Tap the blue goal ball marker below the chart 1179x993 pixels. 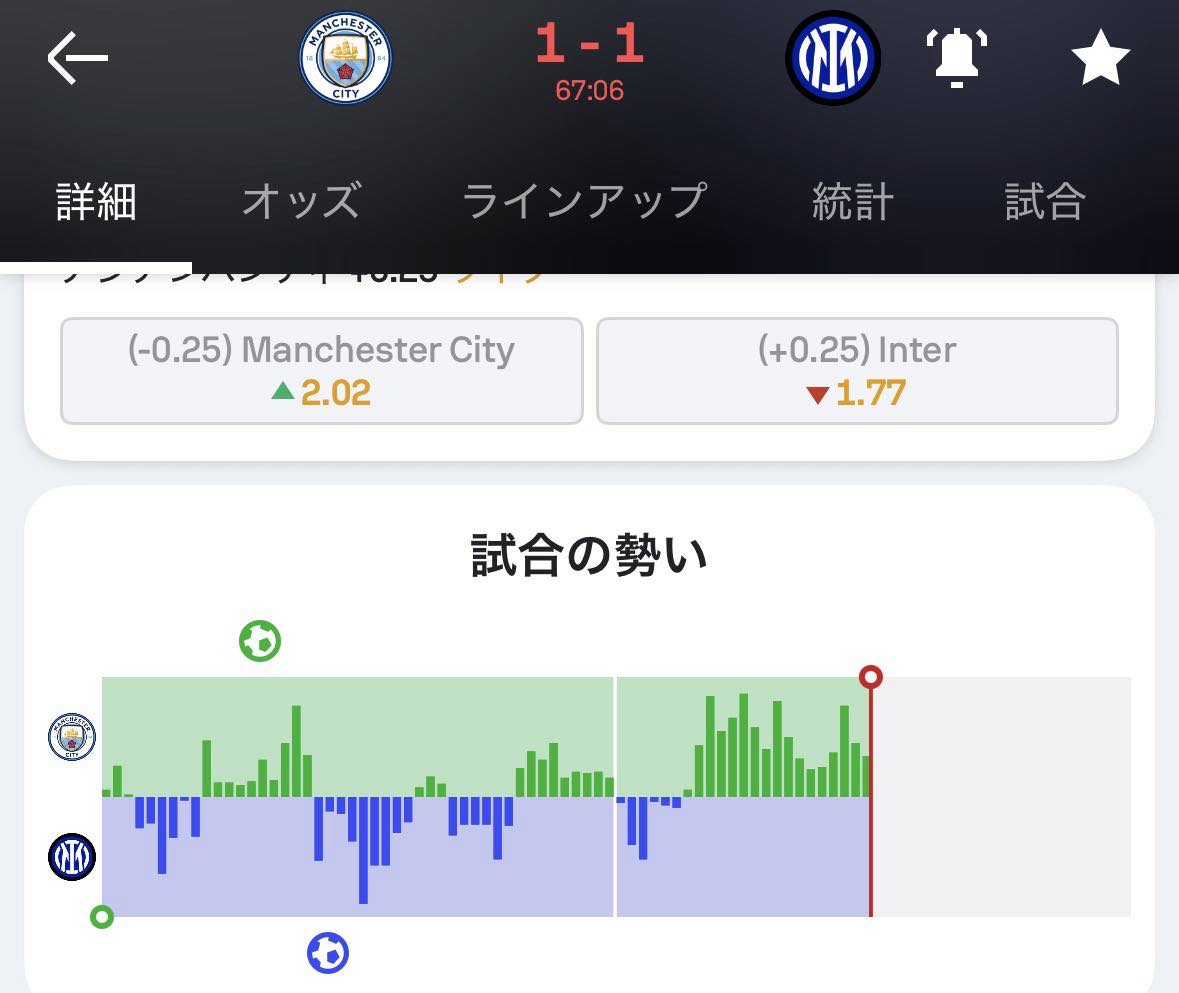pos(328,953)
